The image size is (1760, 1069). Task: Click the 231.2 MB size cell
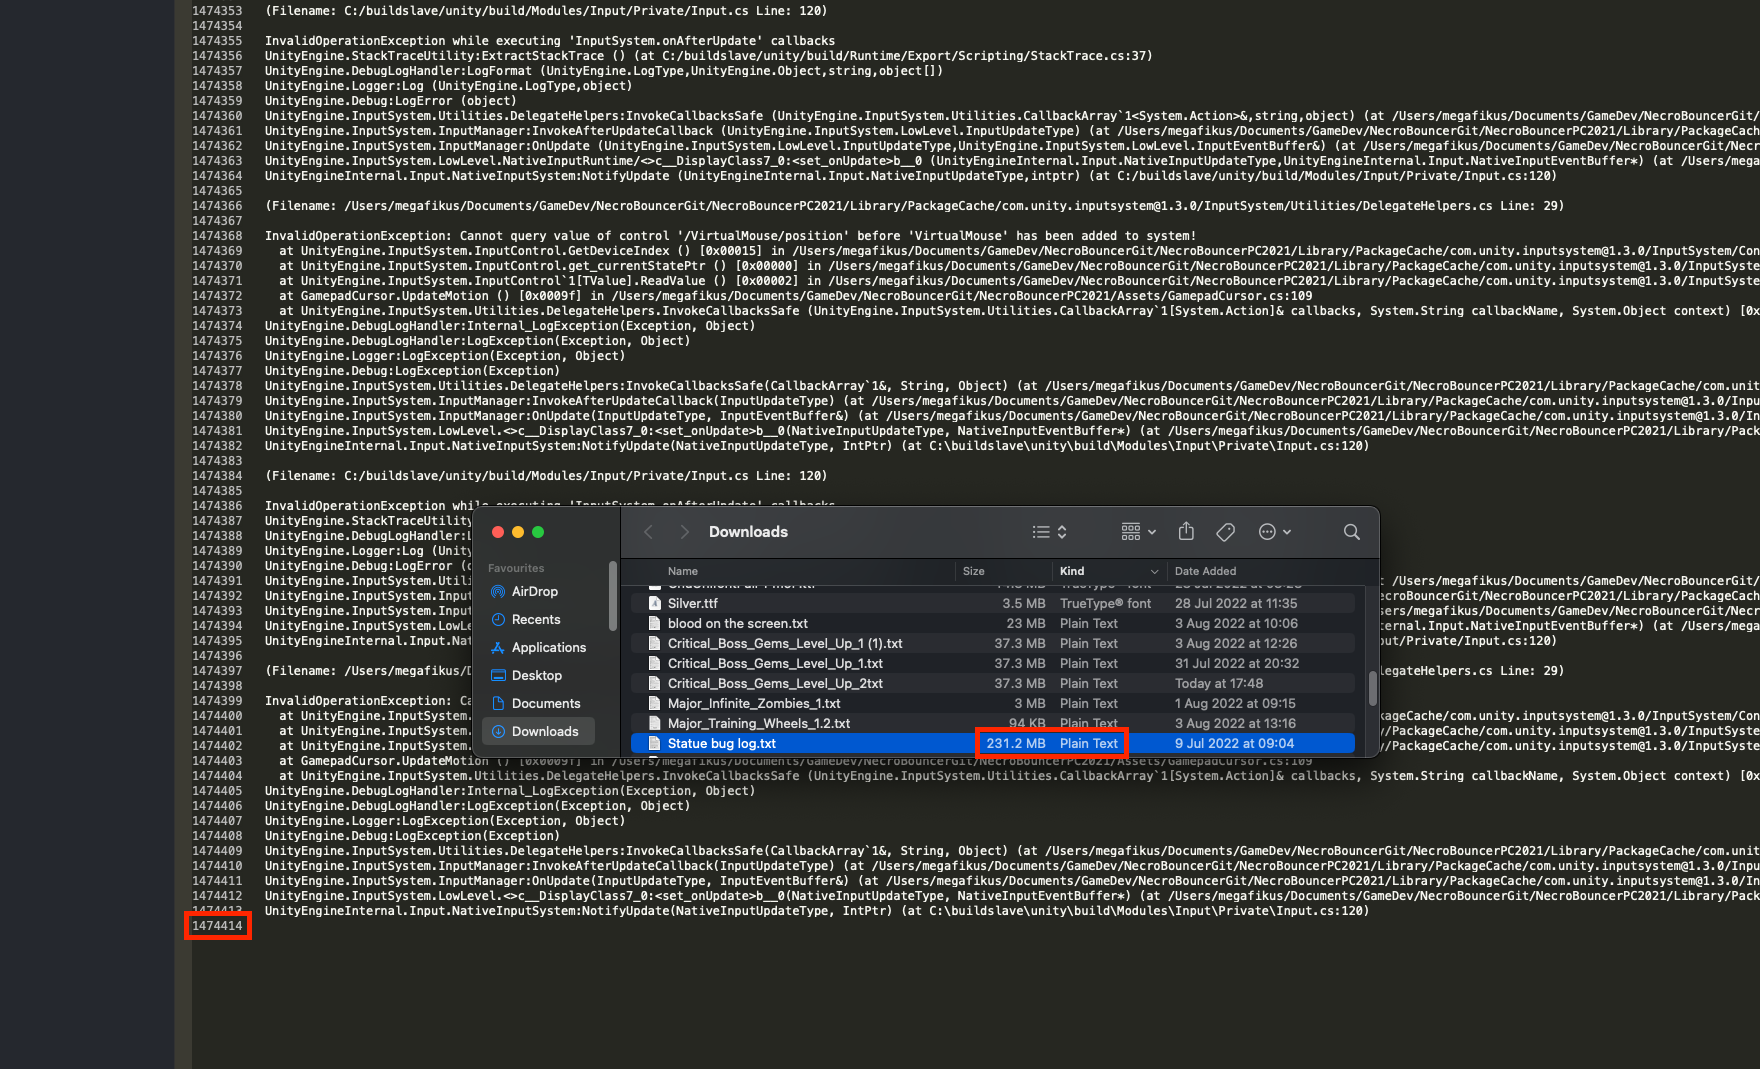1016,744
